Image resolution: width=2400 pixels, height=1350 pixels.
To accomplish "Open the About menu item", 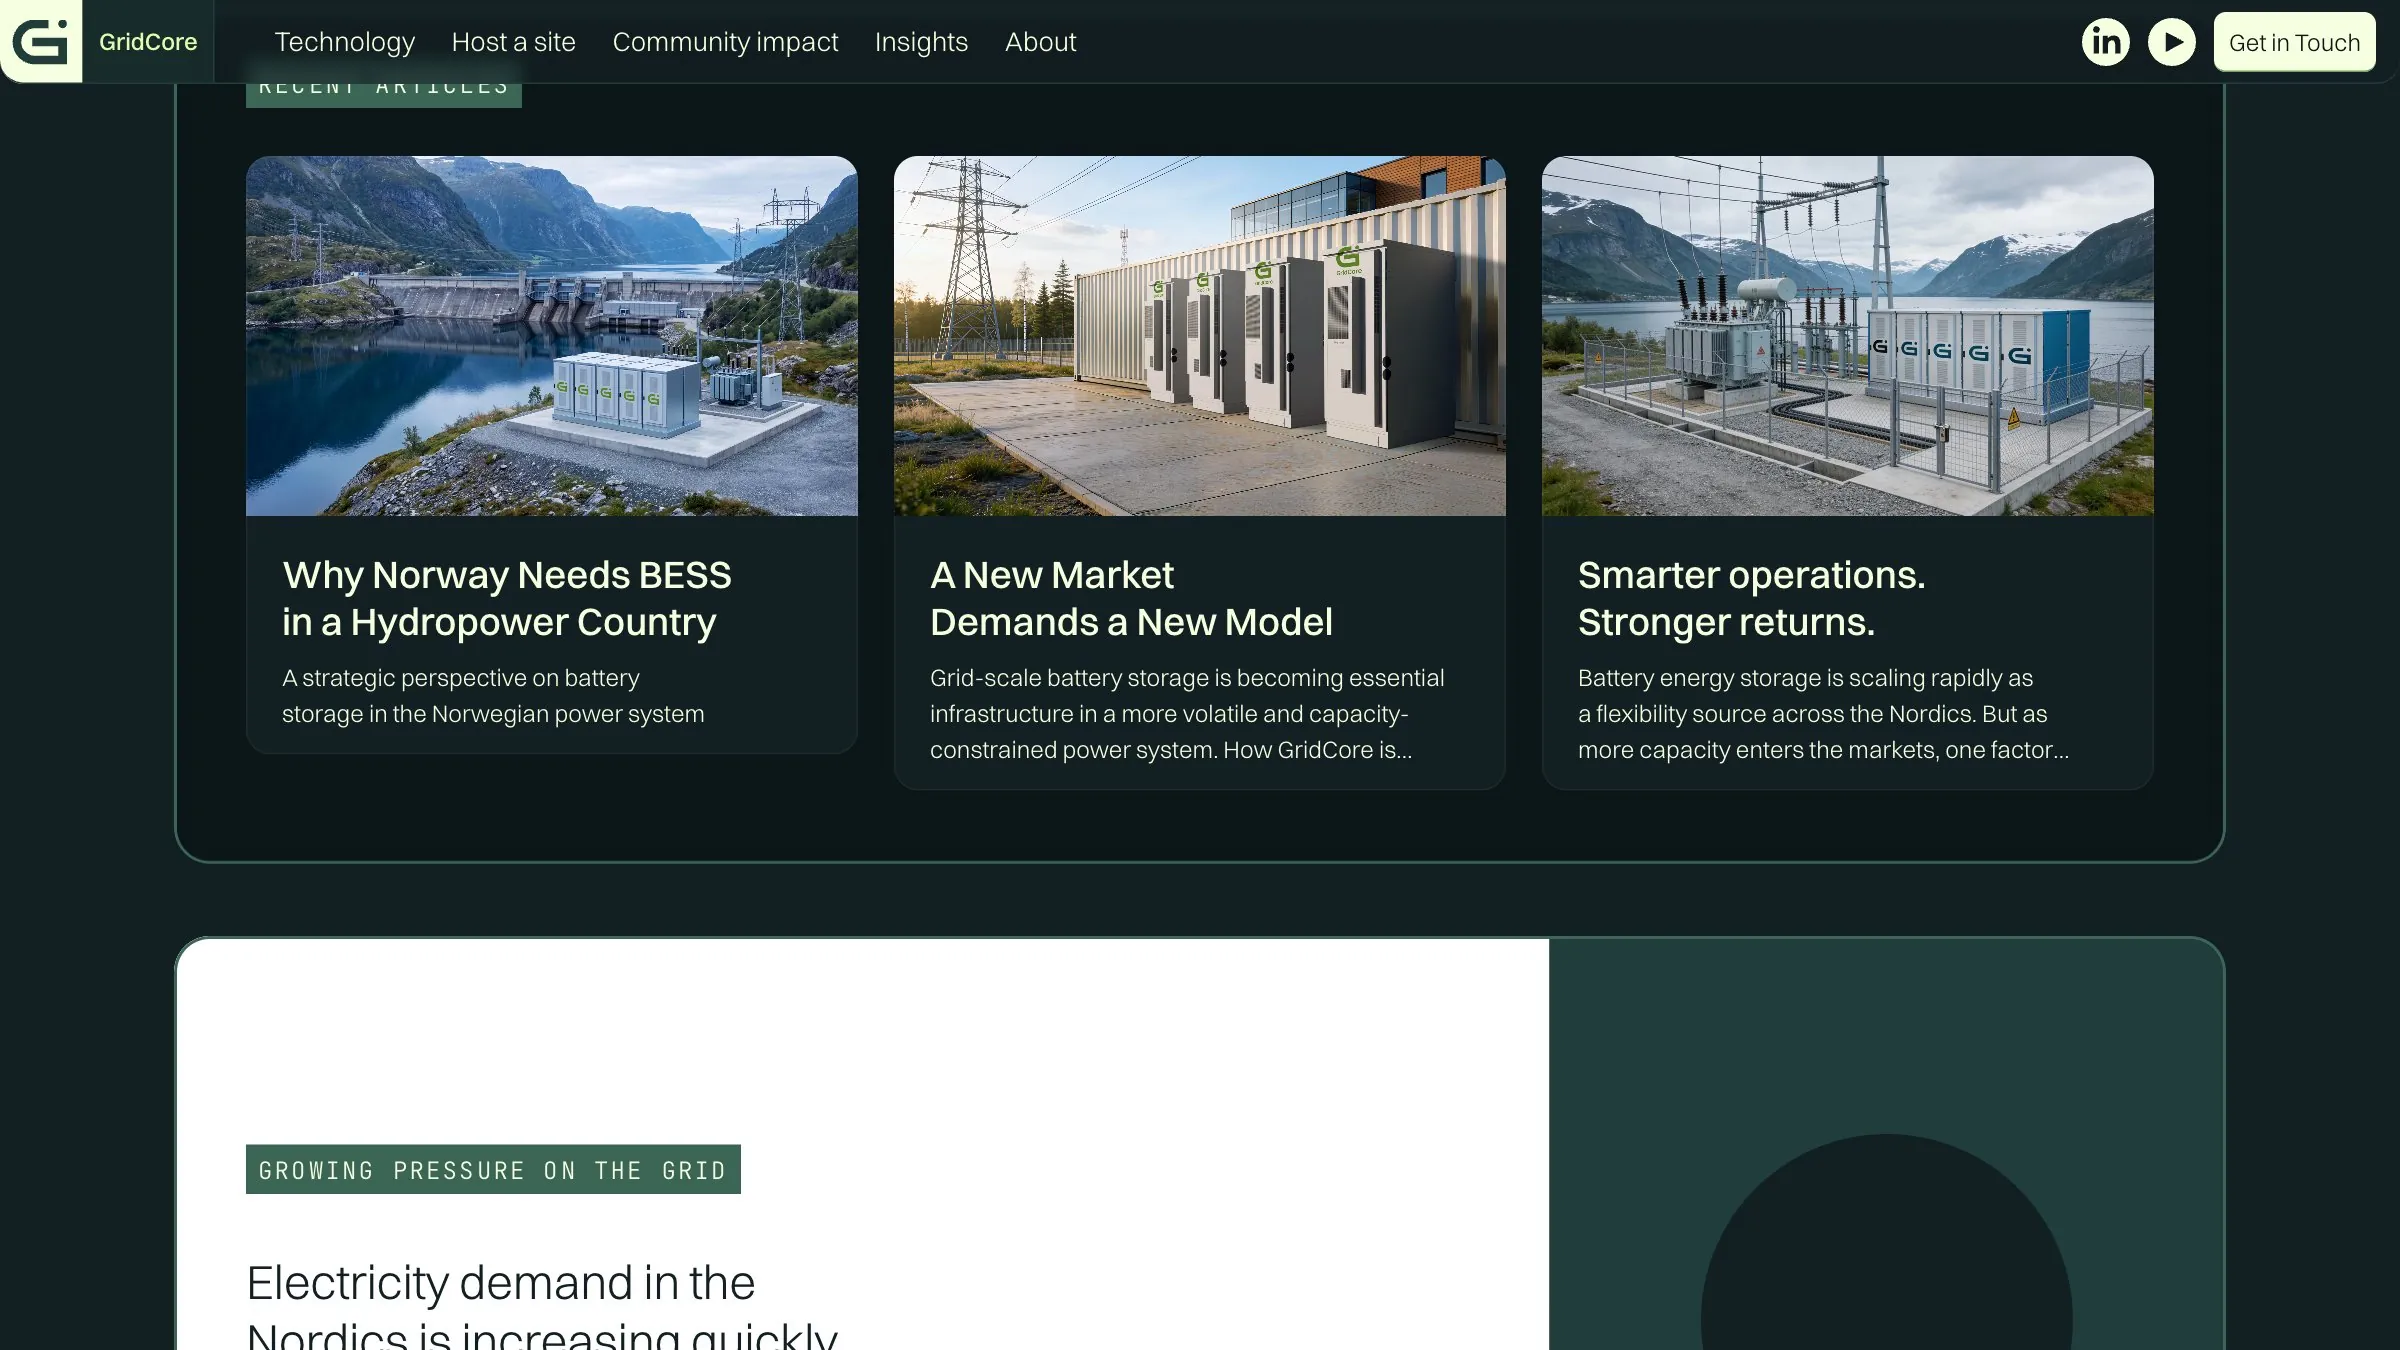I will 1040,42.
